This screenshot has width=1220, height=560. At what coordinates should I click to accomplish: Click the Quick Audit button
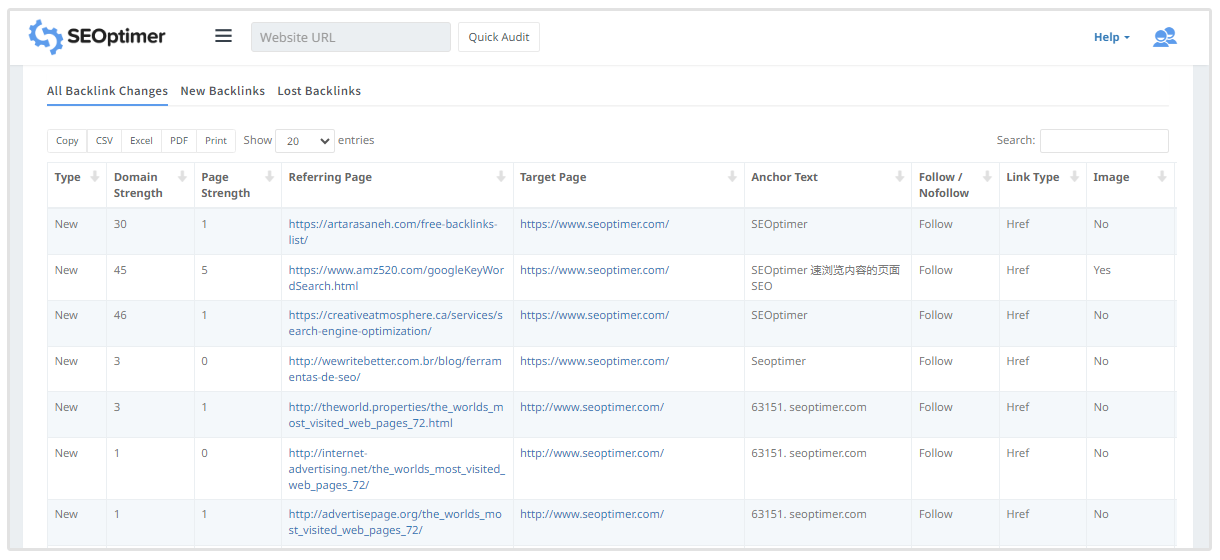tap(498, 37)
